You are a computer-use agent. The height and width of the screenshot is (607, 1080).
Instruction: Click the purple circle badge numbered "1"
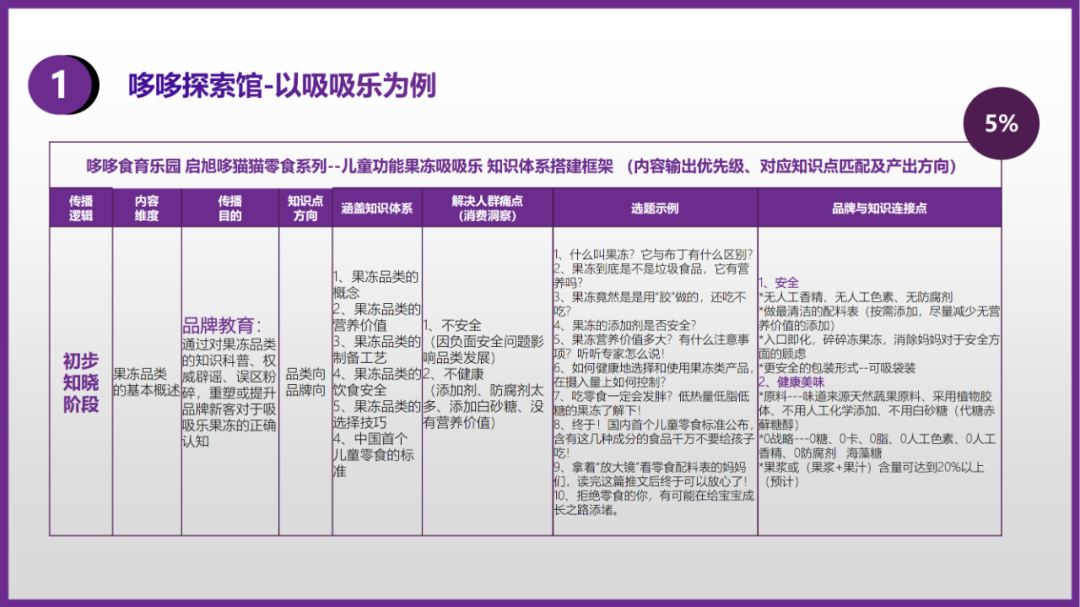point(61,85)
